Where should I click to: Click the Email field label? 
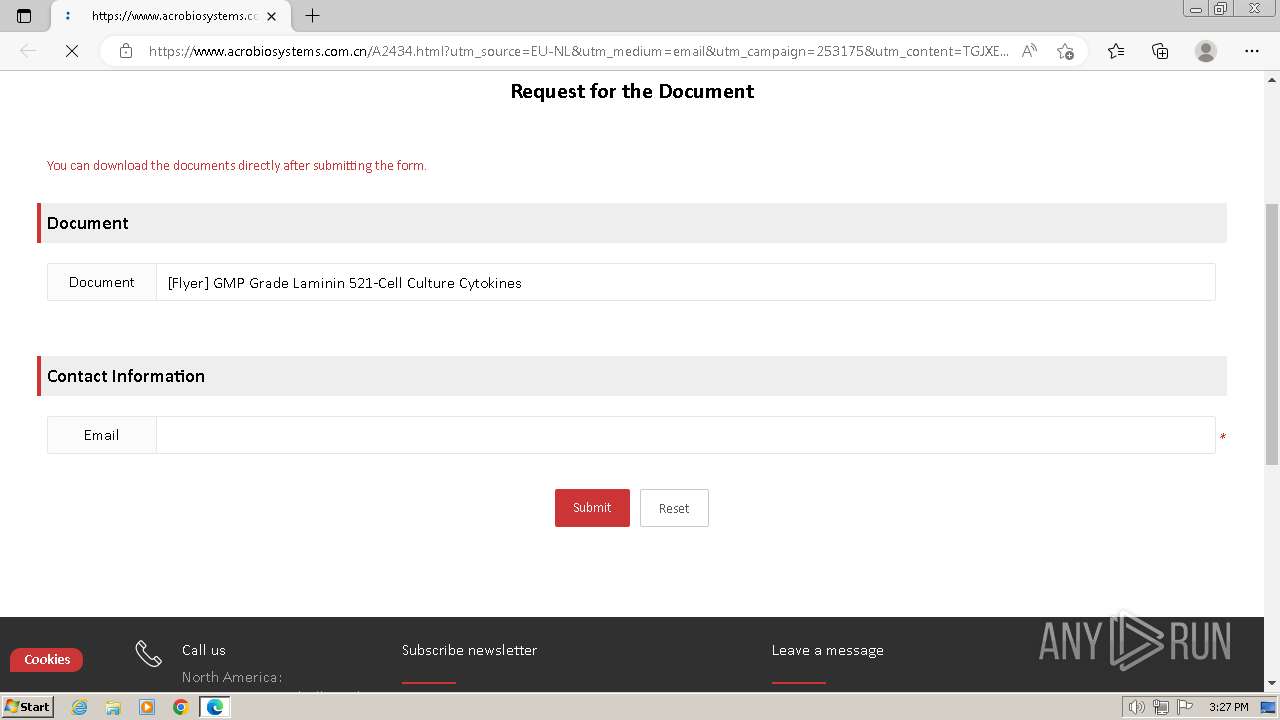(101, 435)
